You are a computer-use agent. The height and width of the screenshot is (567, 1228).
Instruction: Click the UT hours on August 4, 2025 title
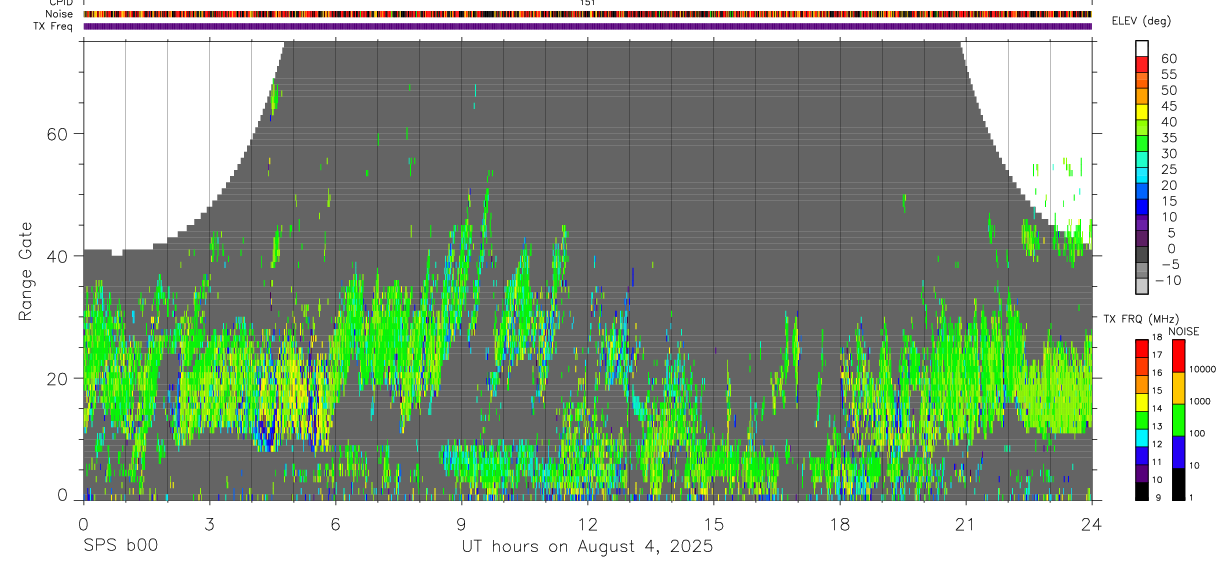pos(587,546)
